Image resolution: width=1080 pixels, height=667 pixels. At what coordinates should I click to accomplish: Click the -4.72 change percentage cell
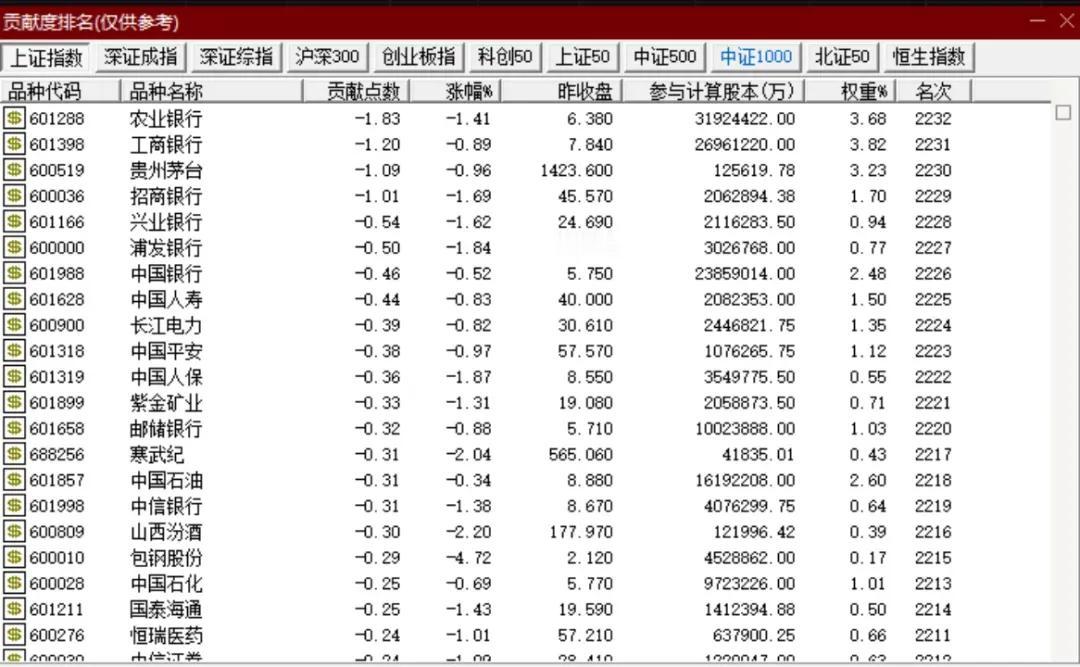point(468,557)
